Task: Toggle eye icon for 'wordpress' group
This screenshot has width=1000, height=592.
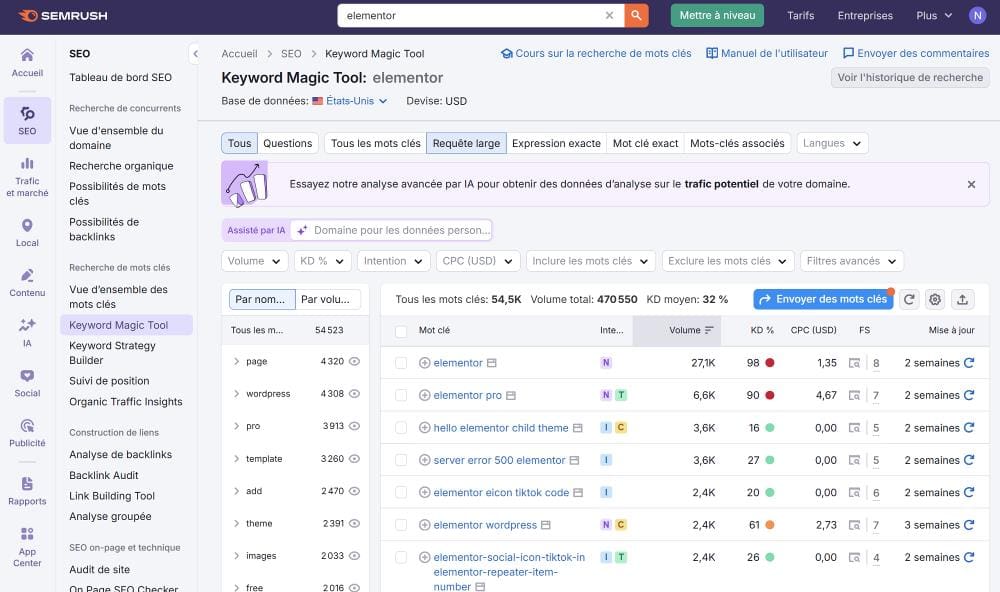Action: (x=355, y=394)
